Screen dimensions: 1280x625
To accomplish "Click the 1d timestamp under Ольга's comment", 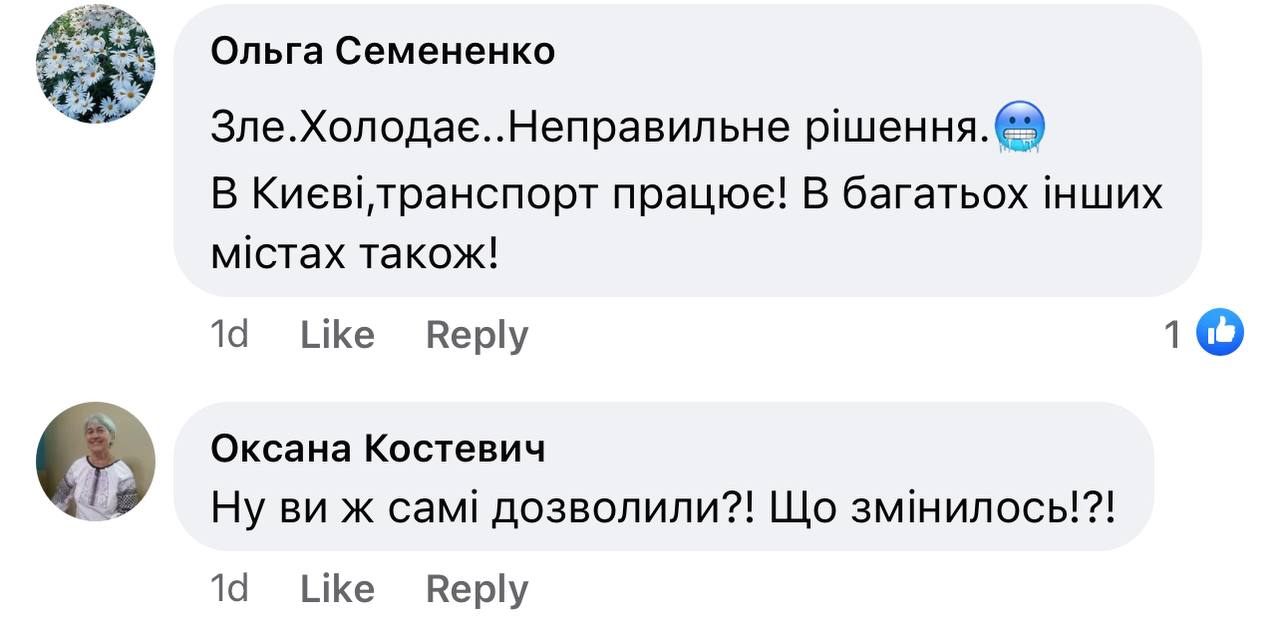I will click(x=230, y=334).
